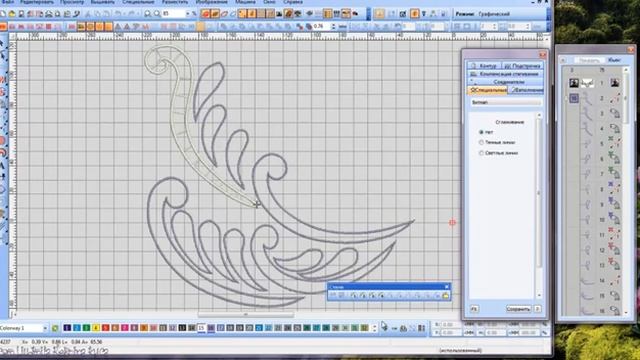Image resolution: width=640 pixels, height=360 pixels.
Task: Pick palette color swatch 1 (dark blue)
Action: 67,328
